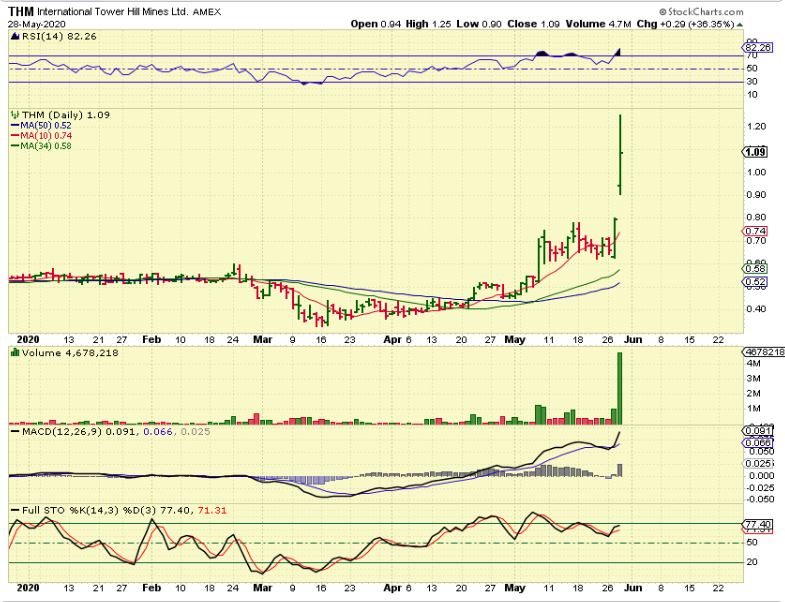The width and height of the screenshot is (785, 602).
Task: Click the 1.20 price axis label
Action: click(756, 127)
